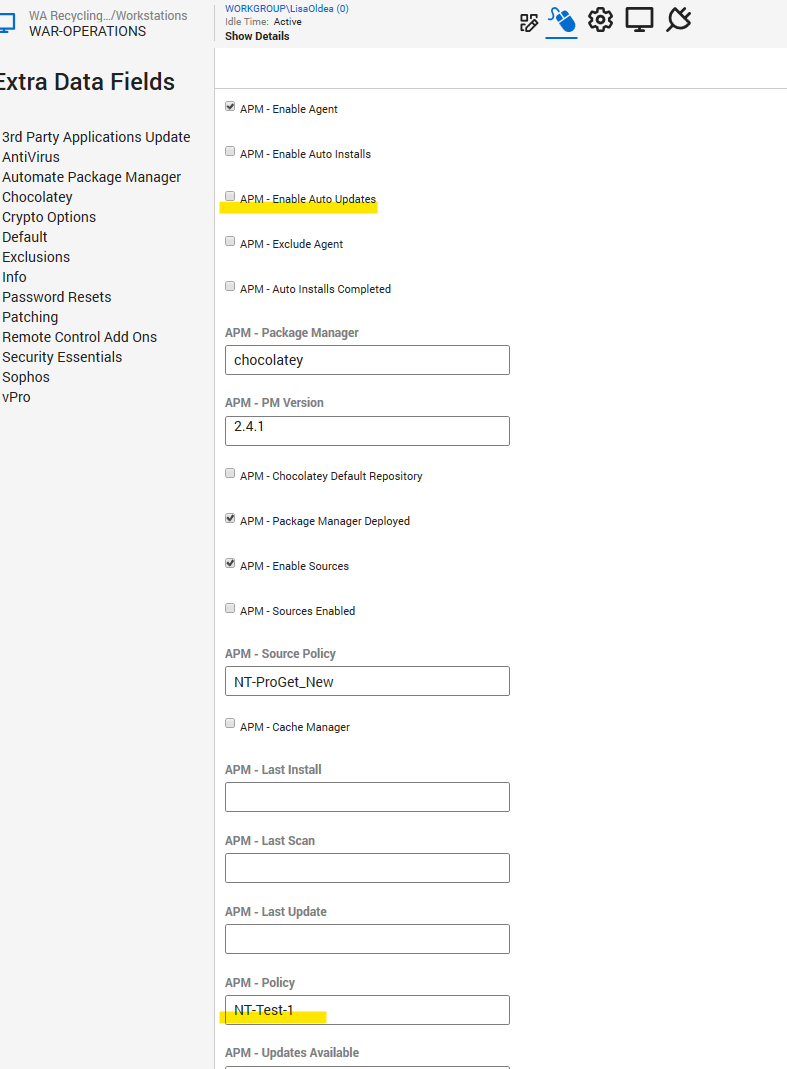Uncheck APM - Enable Agent
The width and height of the screenshot is (787, 1069).
tap(230, 106)
